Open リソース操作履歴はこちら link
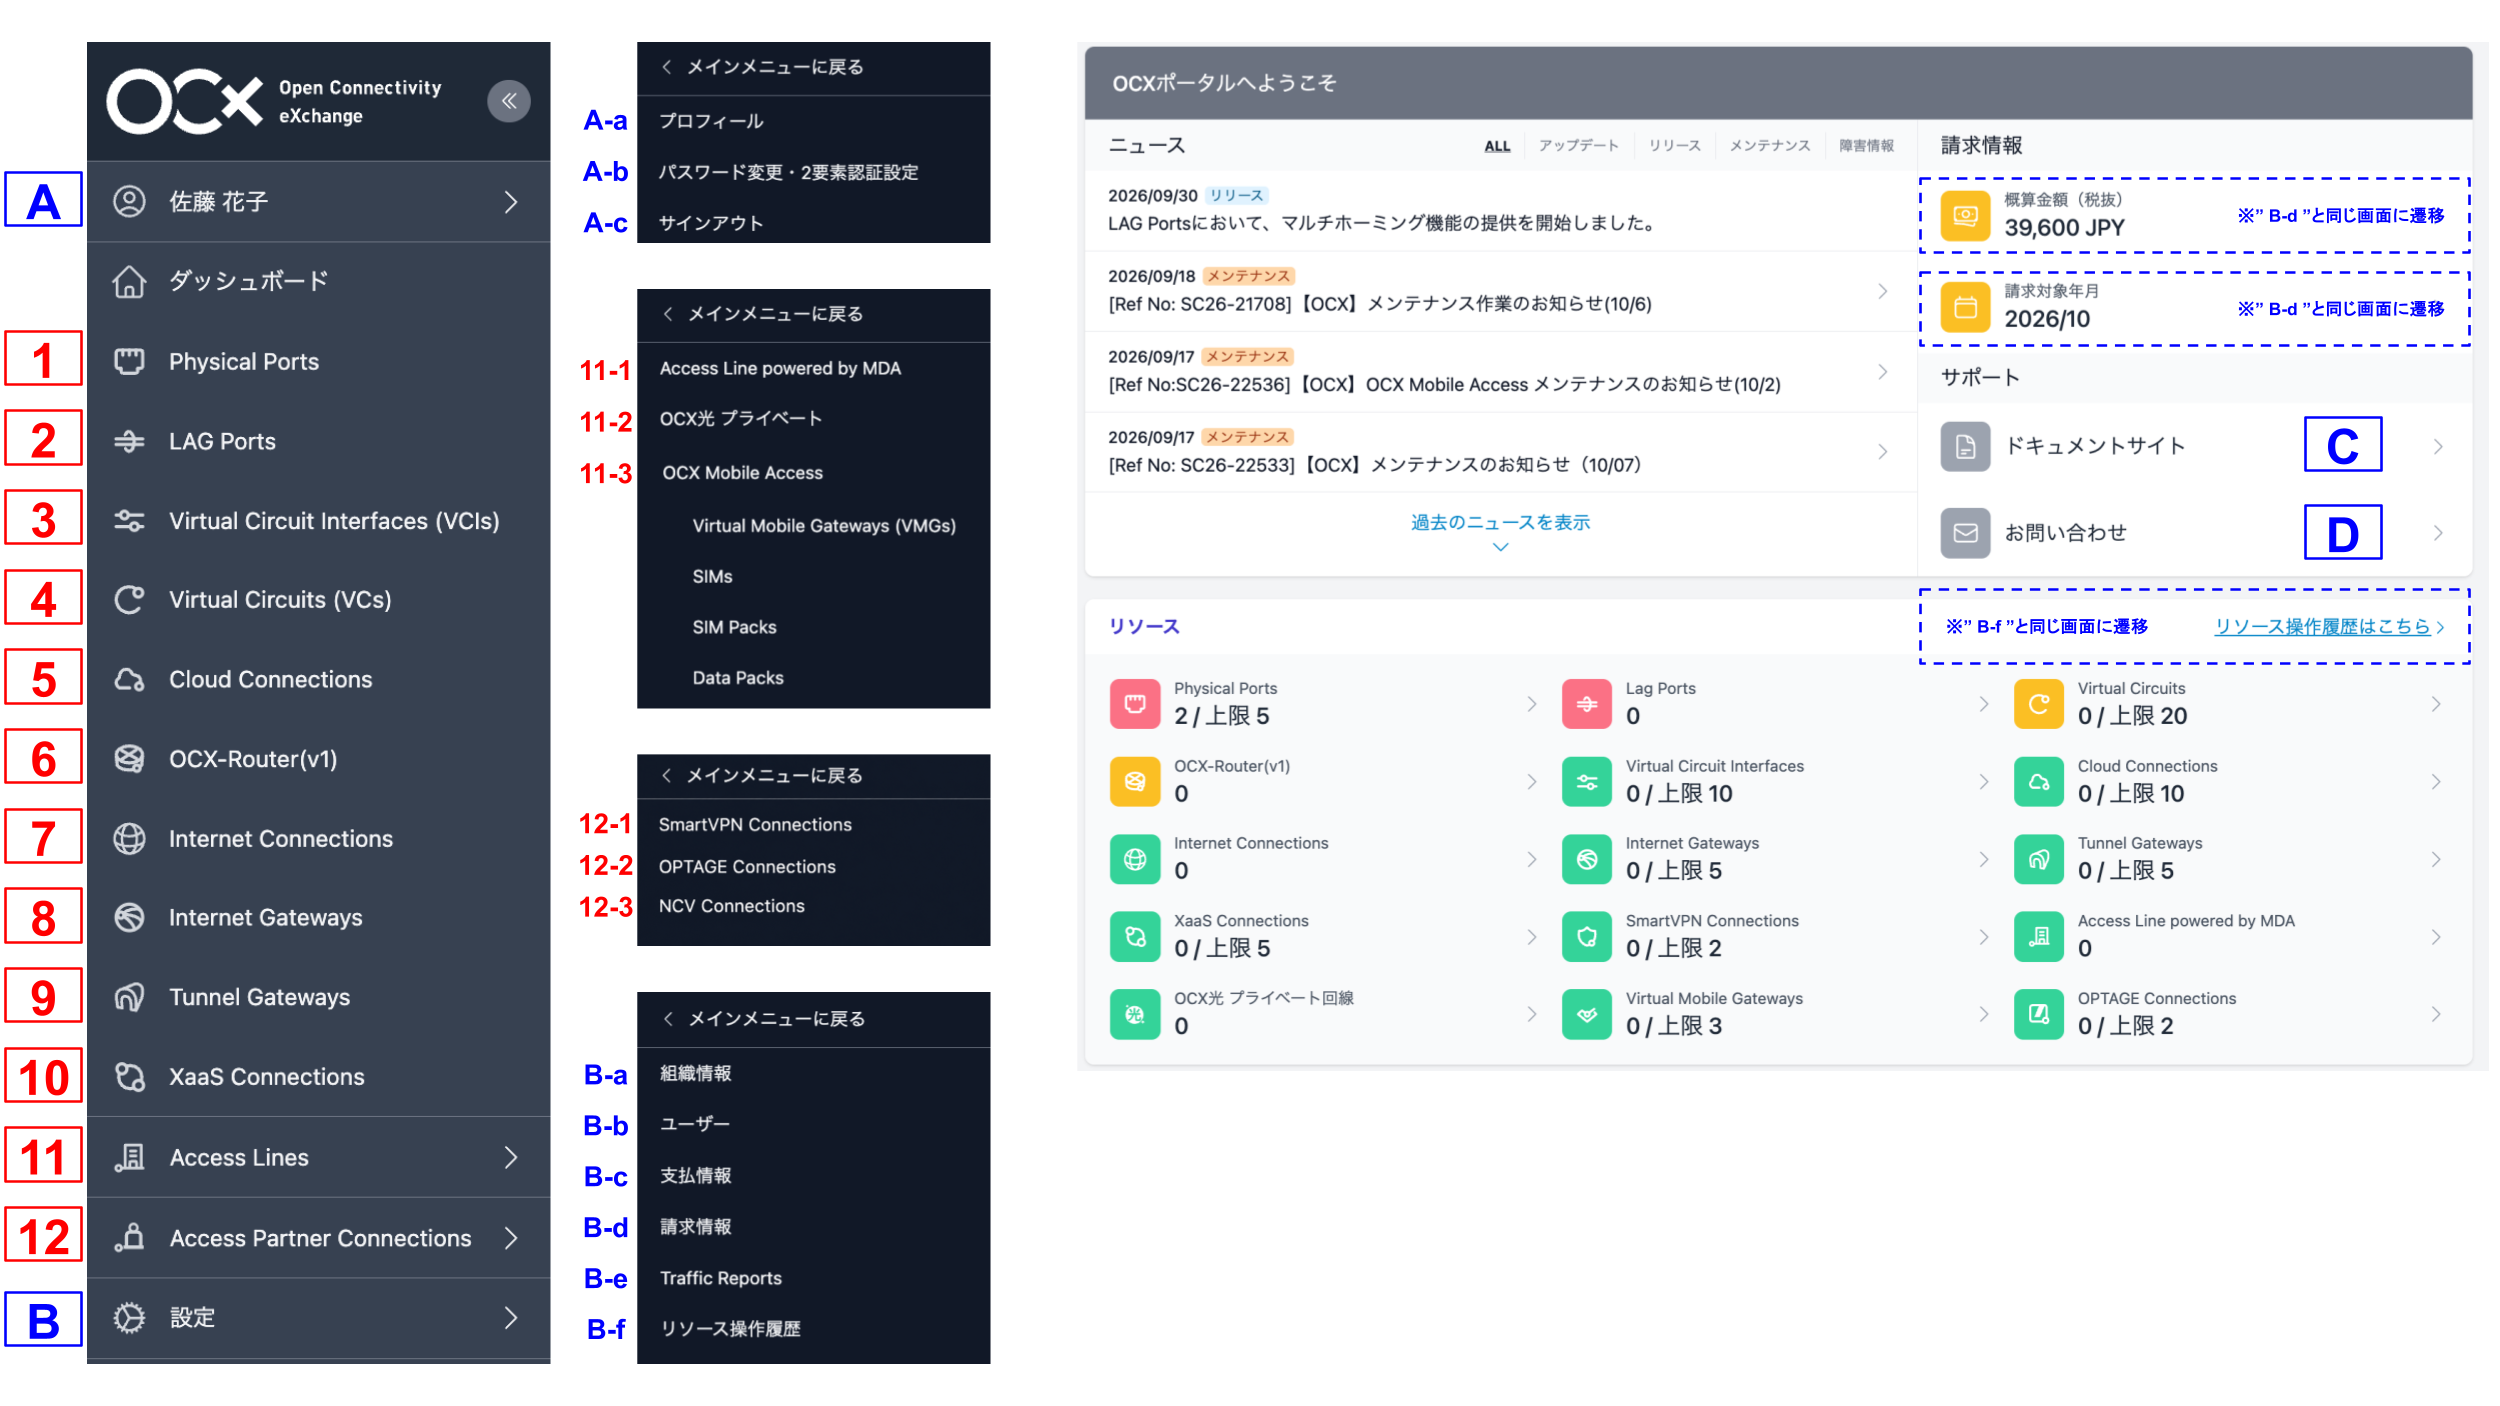The image size is (2500, 1406). 2329,627
